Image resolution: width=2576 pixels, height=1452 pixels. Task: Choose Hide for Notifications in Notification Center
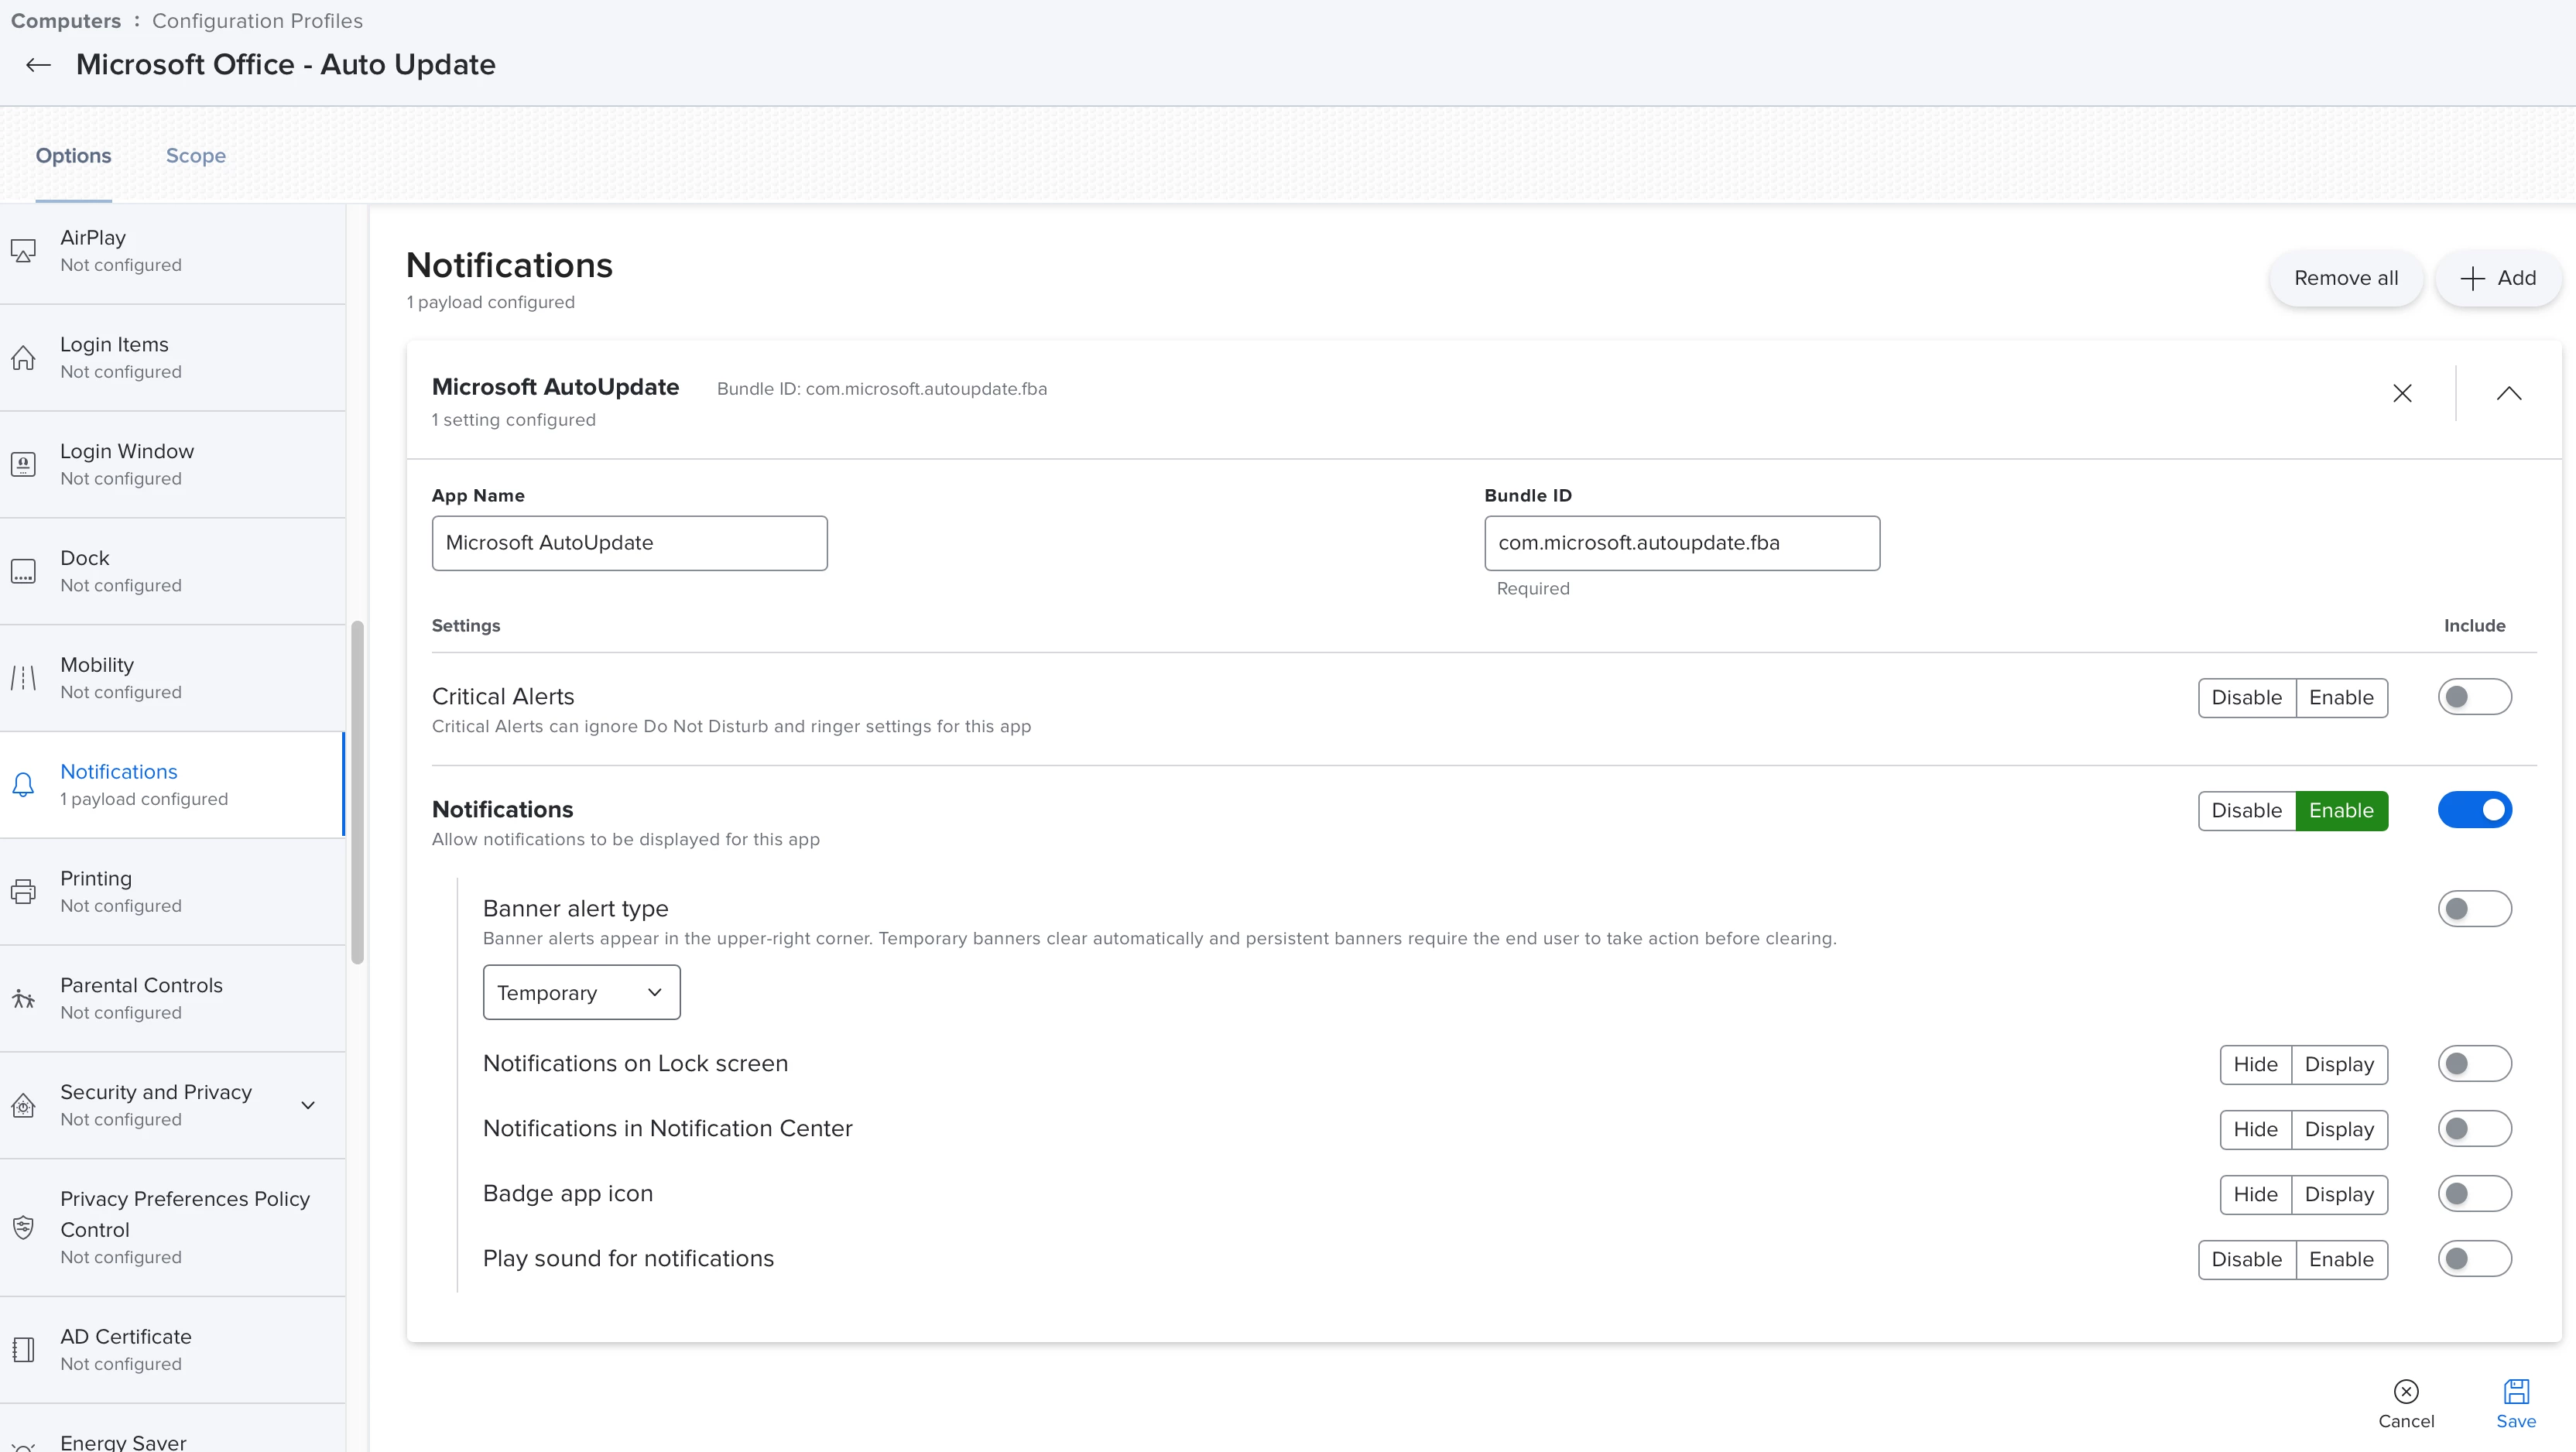click(x=2255, y=1130)
